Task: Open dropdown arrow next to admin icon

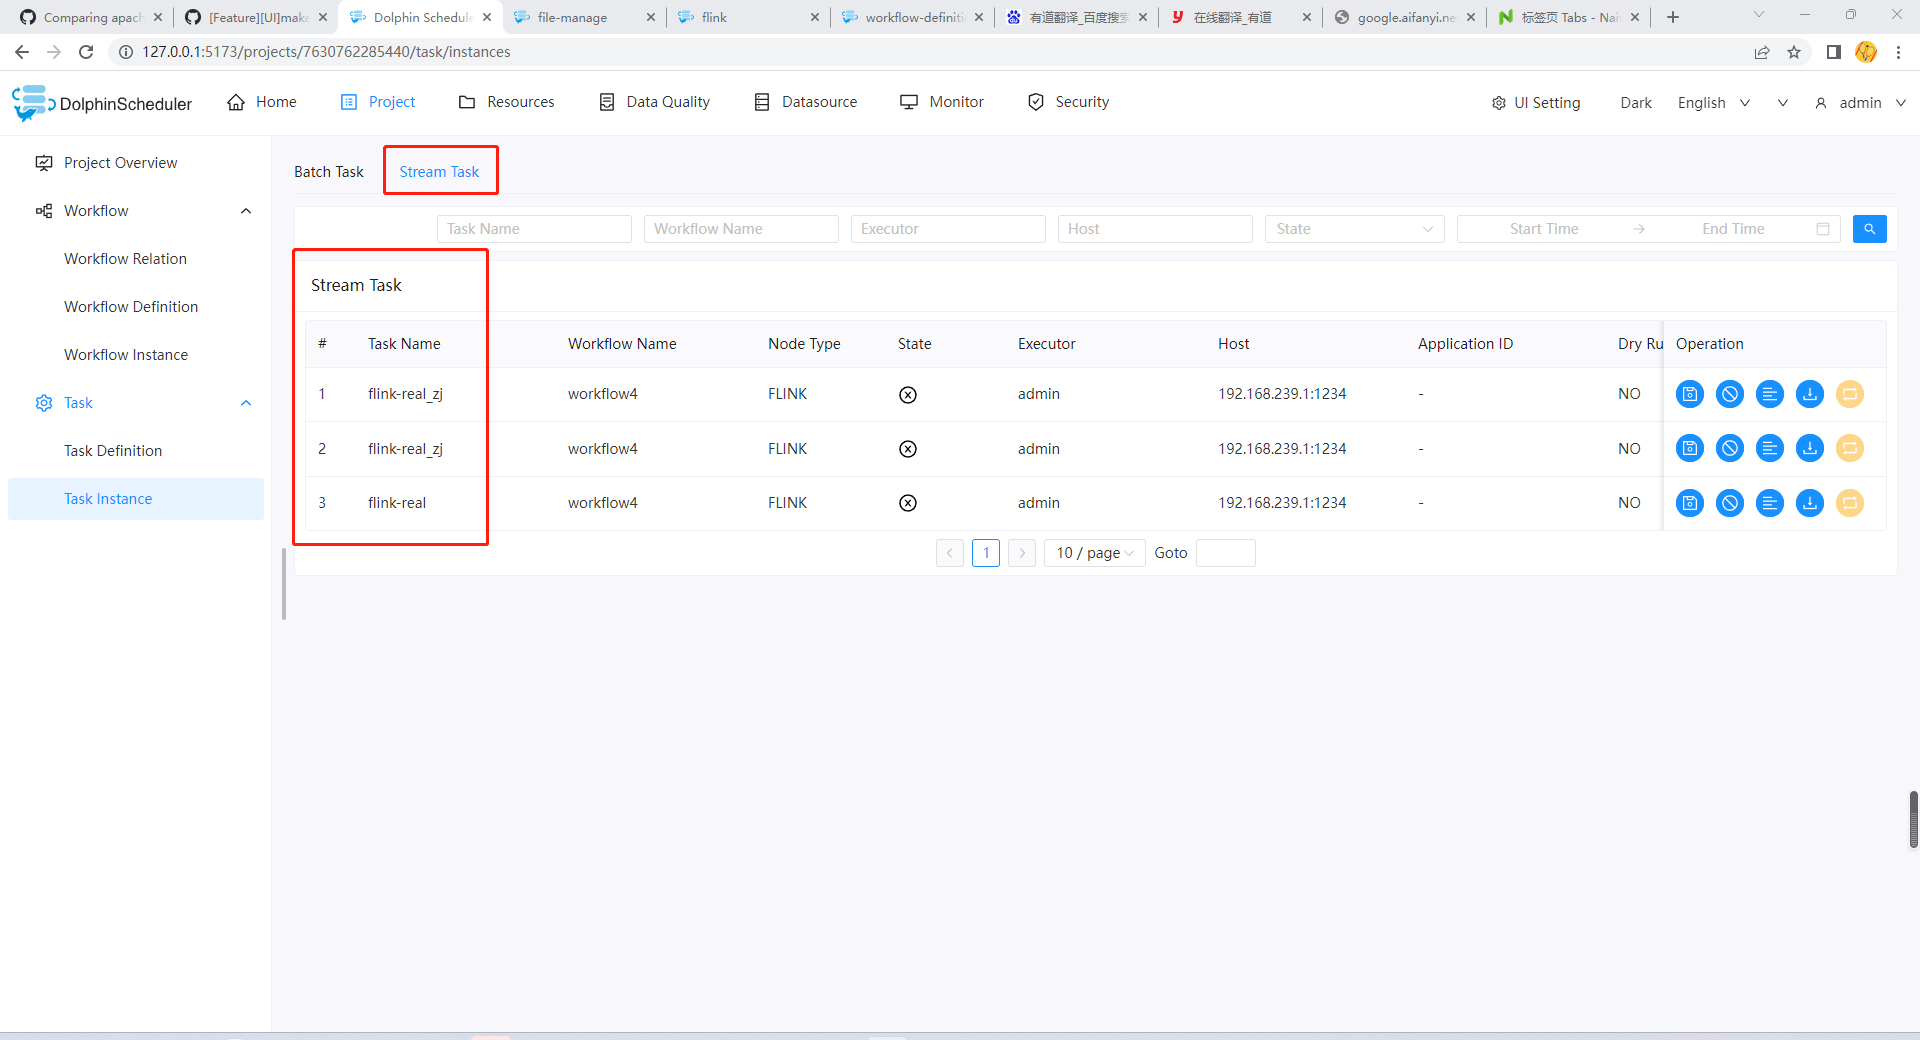Action: pyautogui.click(x=1782, y=103)
